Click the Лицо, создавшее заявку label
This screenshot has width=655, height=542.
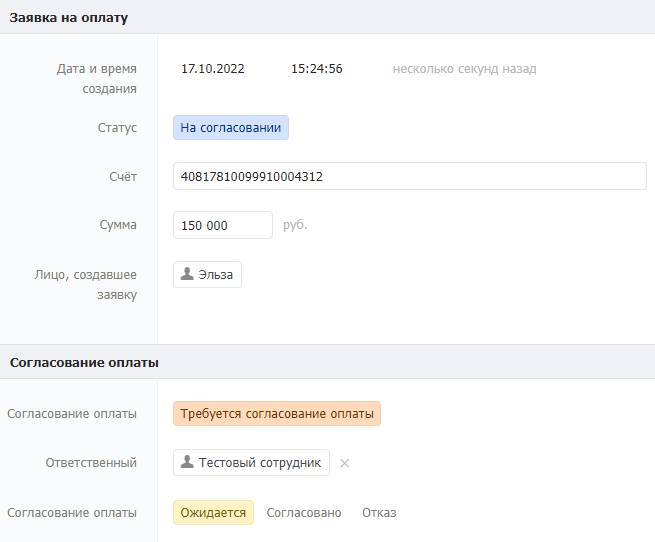click(86, 285)
